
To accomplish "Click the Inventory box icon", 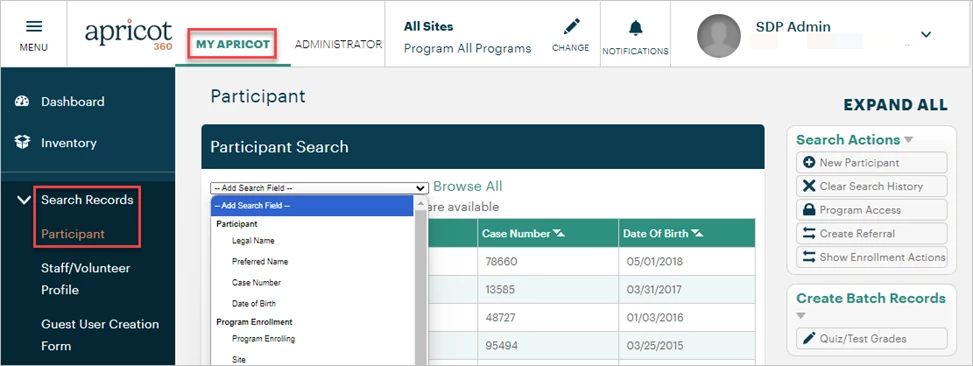I will point(22,143).
